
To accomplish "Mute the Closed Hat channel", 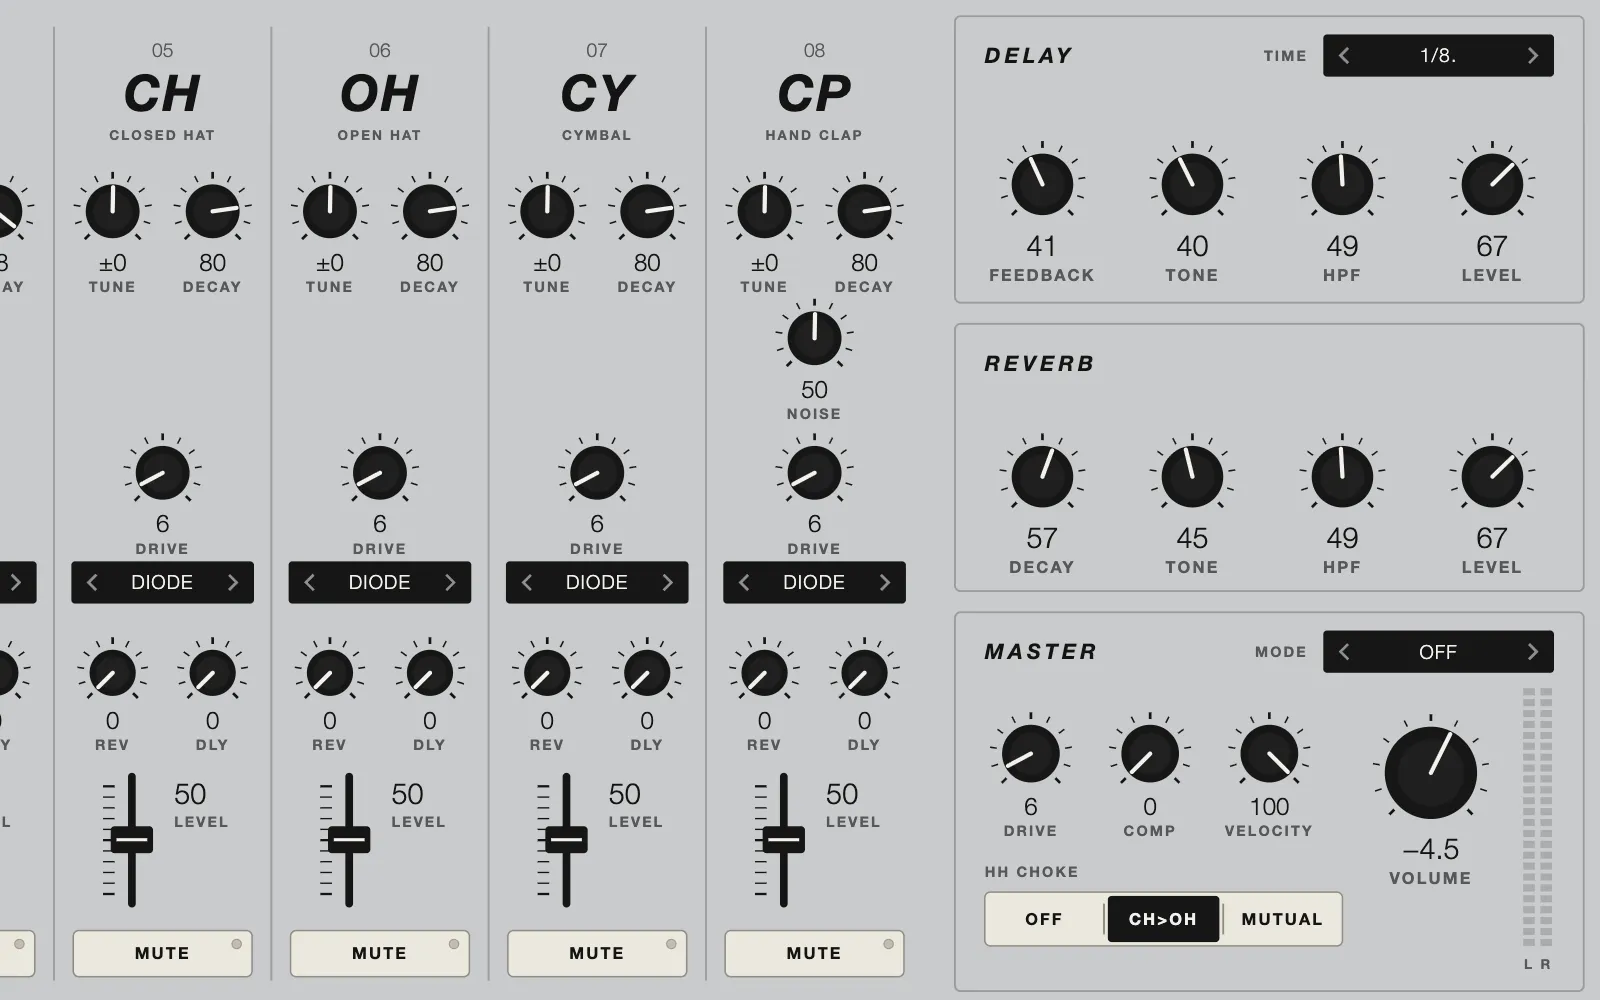I will (162, 953).
